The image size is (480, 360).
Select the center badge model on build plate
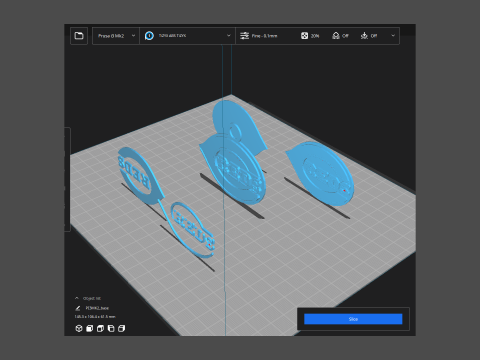tap(233, 170)
